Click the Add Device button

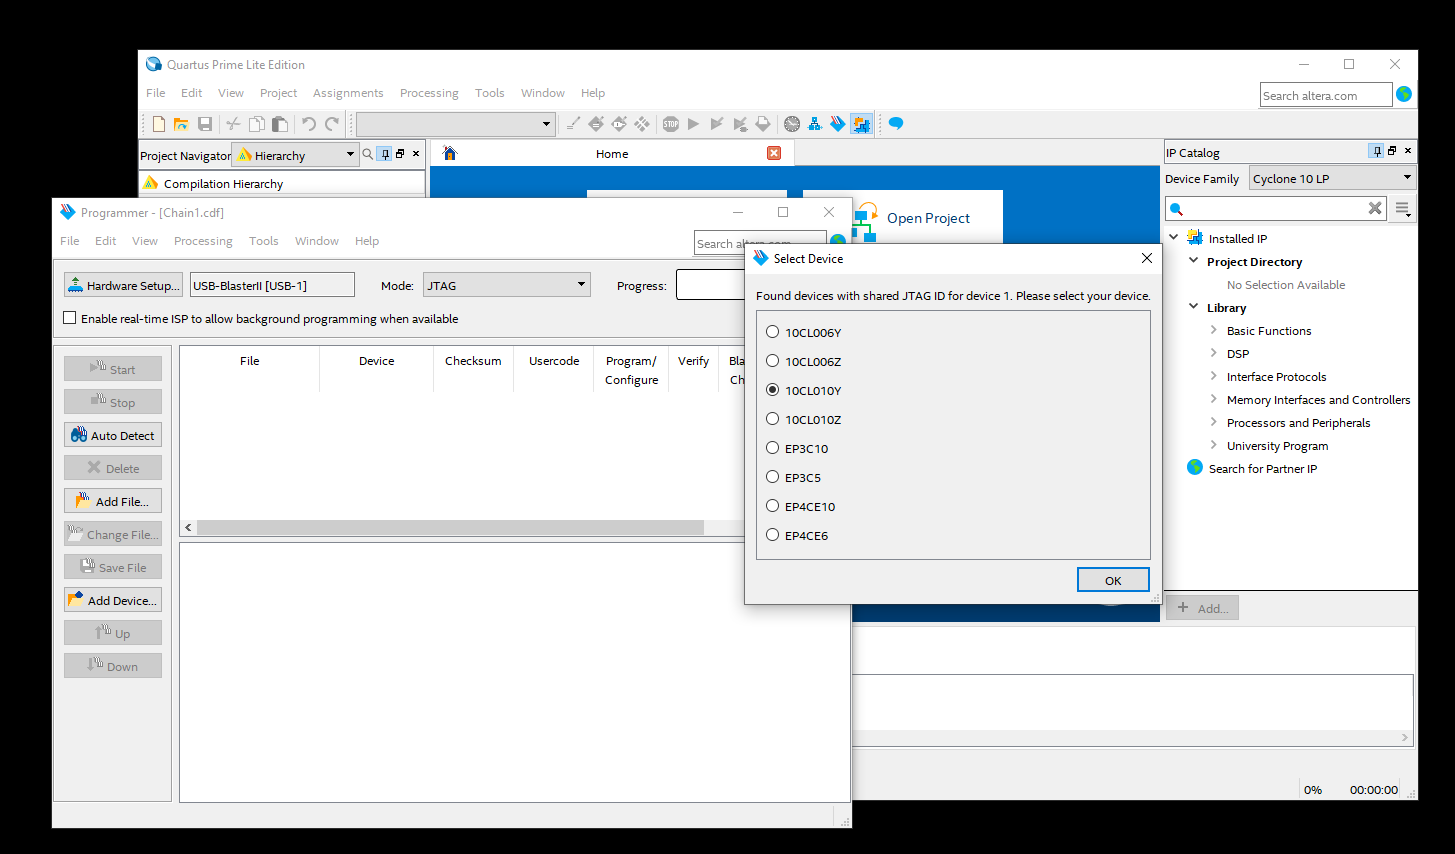point(113,600)
